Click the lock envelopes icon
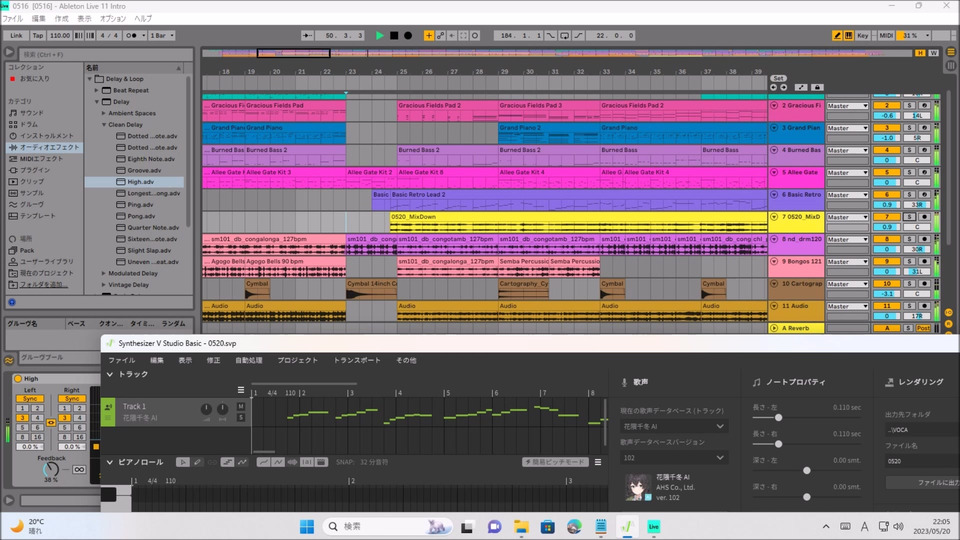Viewport: 960px width, 540px height. [817, 87]
